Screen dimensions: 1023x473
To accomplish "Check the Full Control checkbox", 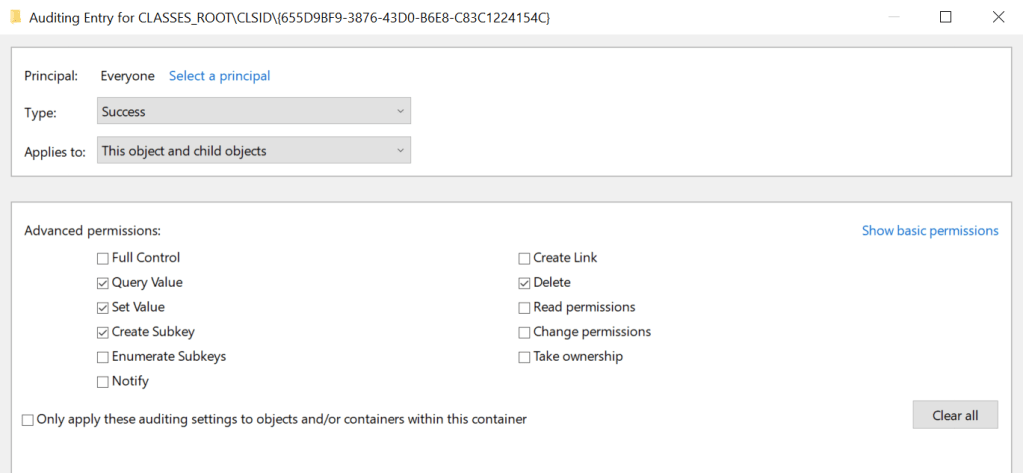I will [x=103, y=258].
